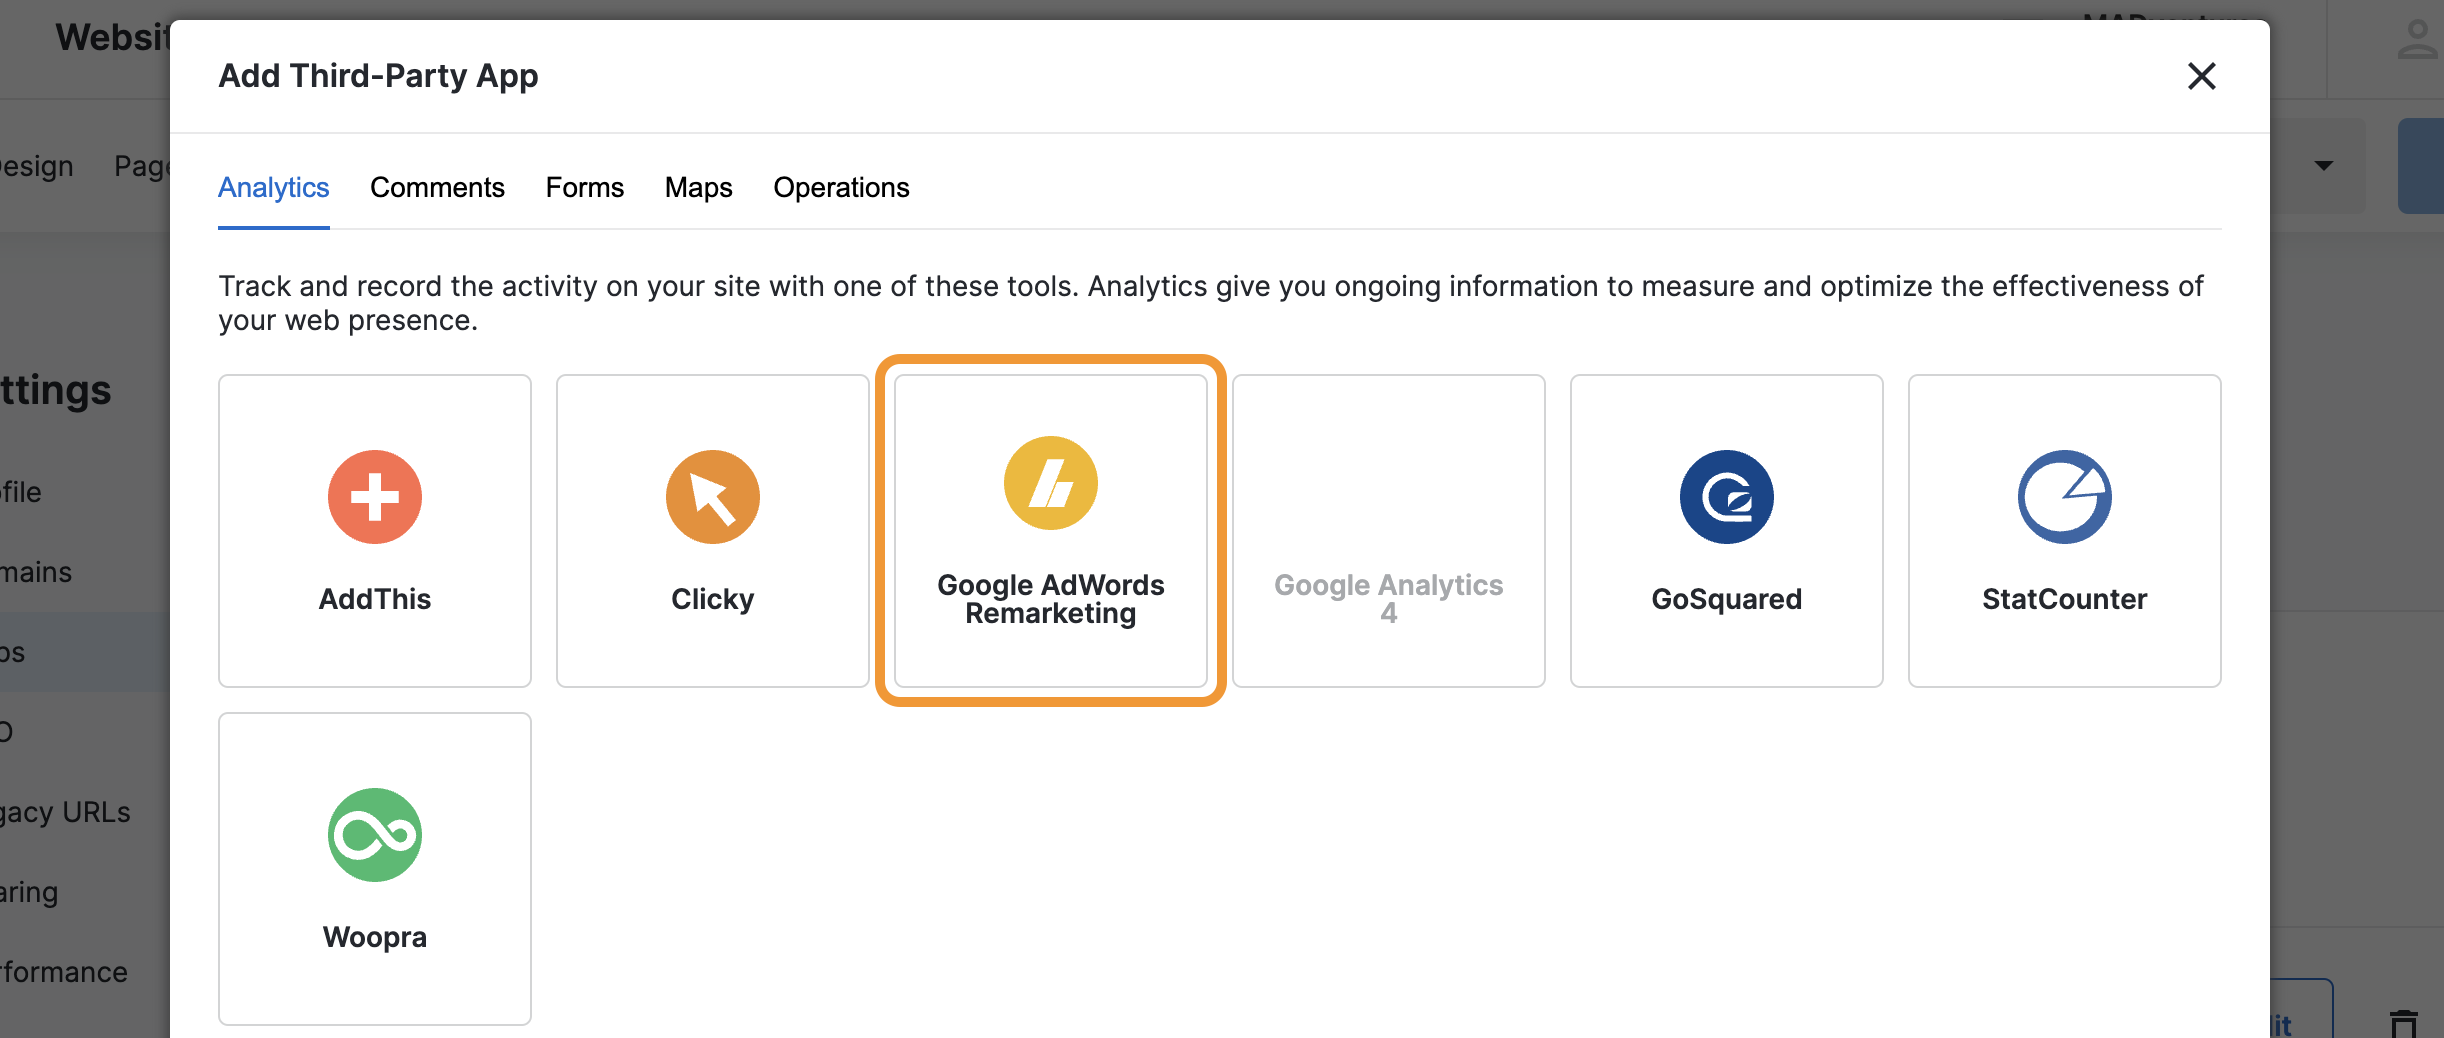This screenshot has width=2444, height=1038.
Task: Click the Google AdWords Remarketing icon
Action: [x=1051, y=483]
